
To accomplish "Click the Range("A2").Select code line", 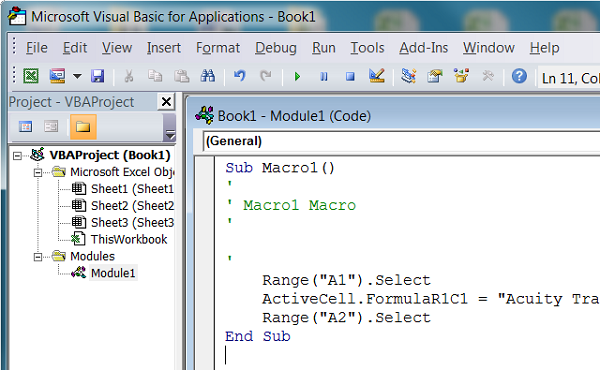I will (x=346, y=318).
